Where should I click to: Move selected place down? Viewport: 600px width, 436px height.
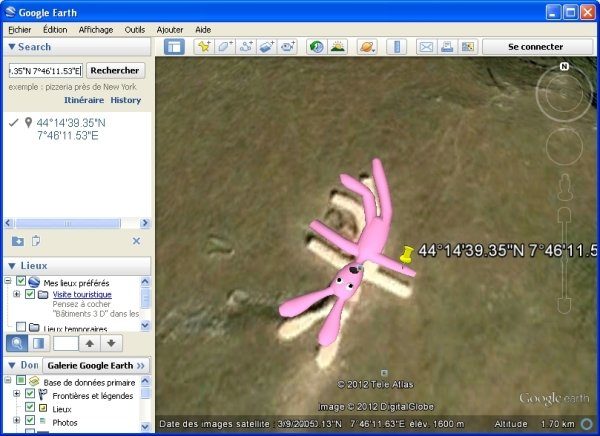111,343
